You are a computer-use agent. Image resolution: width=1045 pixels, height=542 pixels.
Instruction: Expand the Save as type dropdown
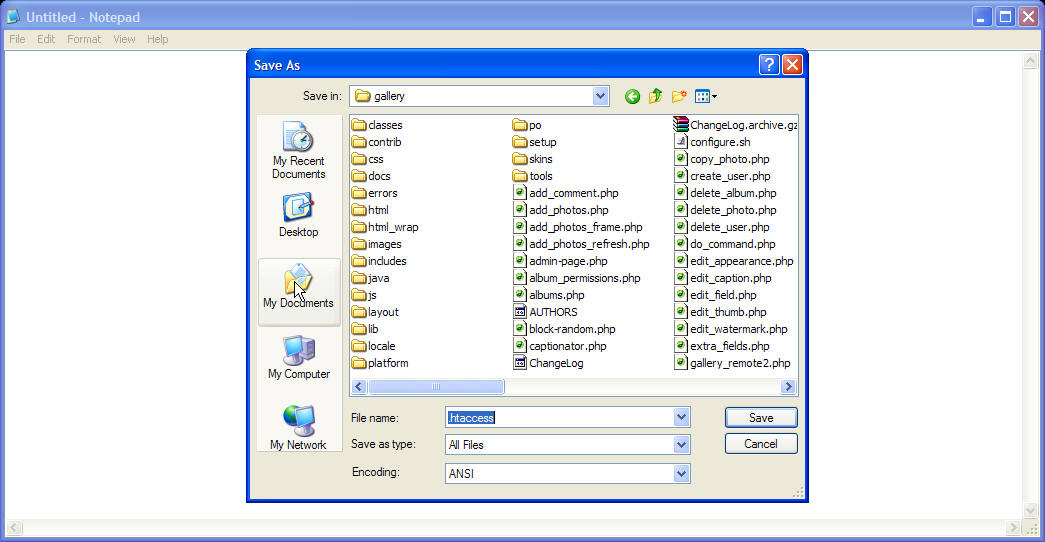(x=681, y=445)
